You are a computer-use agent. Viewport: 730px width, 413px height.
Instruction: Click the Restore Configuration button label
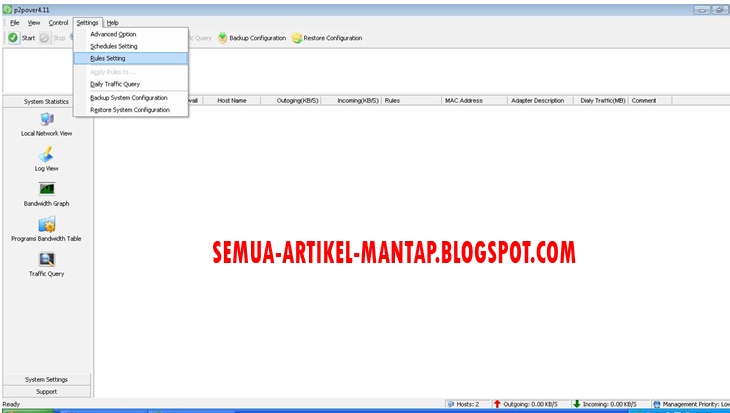click(332, 38)
